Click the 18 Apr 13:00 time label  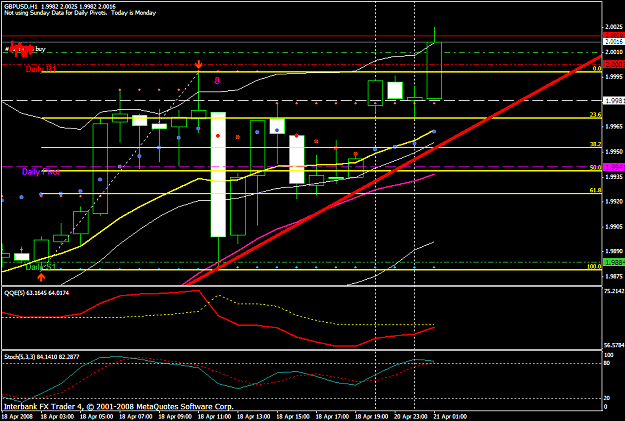click(254, 417)
